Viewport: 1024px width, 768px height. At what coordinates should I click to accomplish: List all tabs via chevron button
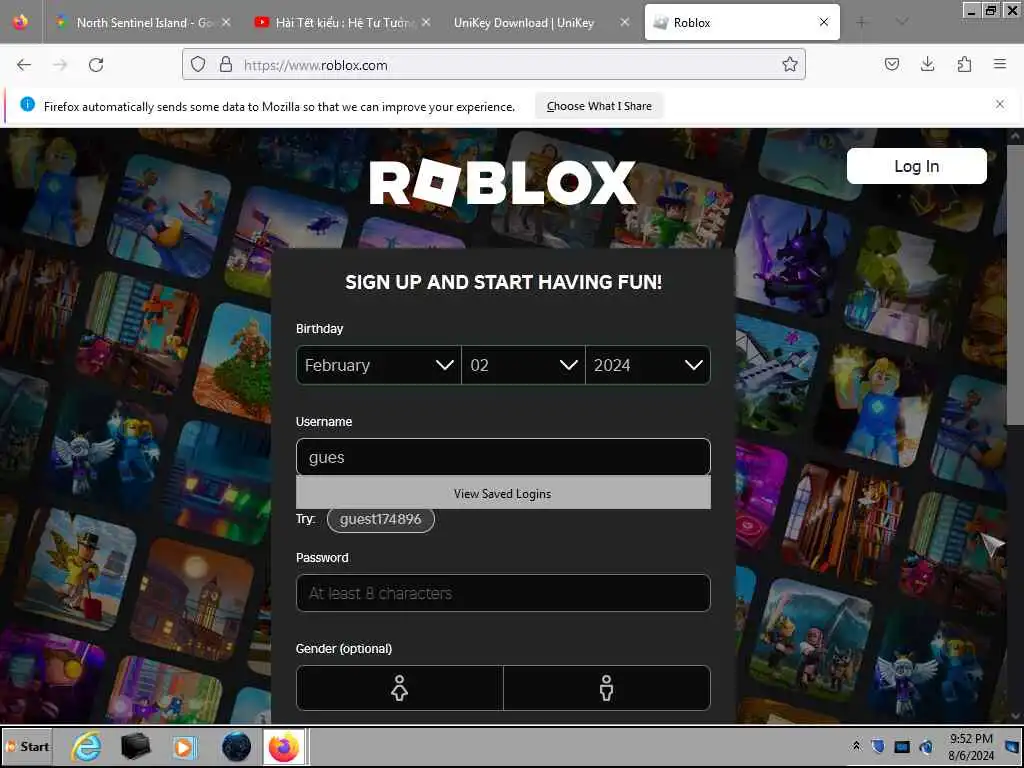tap(902, 22)
